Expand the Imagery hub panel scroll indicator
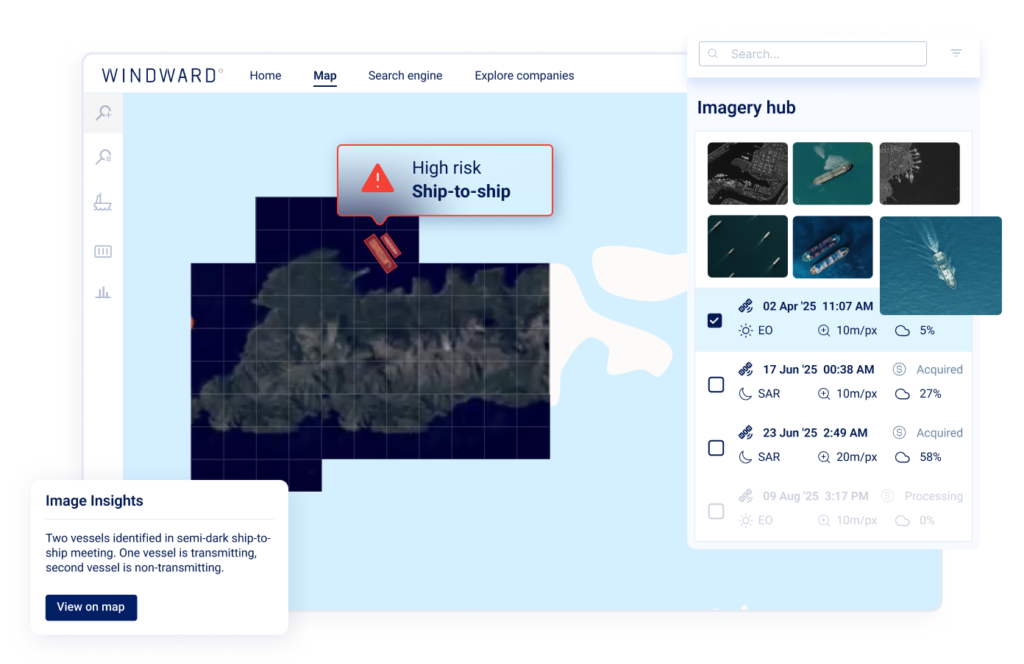The height and width of the screenshot is (664, 1024). (x=744, y=605)
